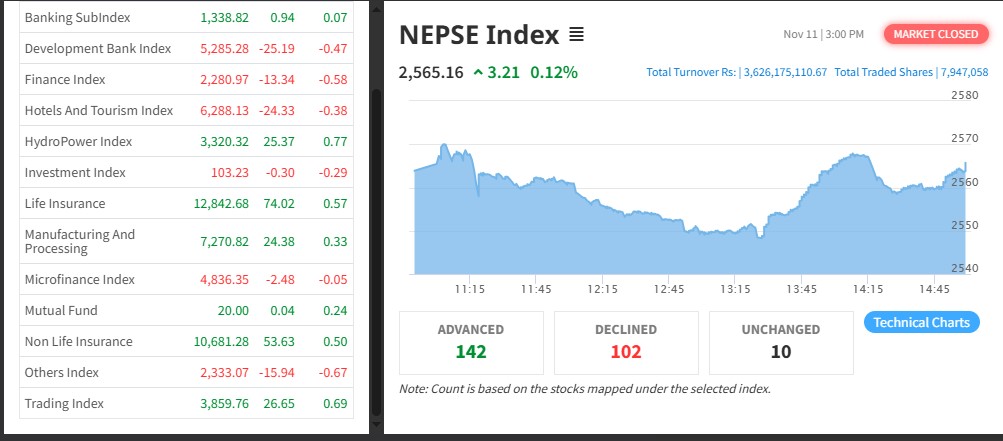The width and height of the screenshot is (1003, 441).
Task: Click the Unchanged stocks count box
Action: coord(781,341)
